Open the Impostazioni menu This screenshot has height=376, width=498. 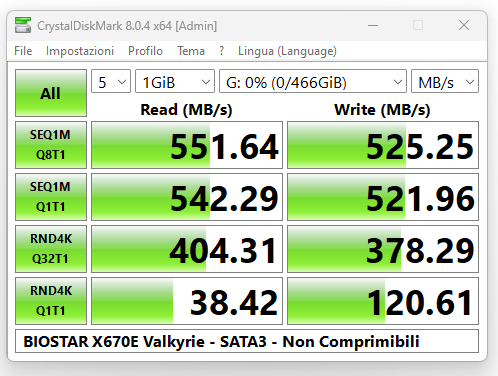(x=80, y=51)
